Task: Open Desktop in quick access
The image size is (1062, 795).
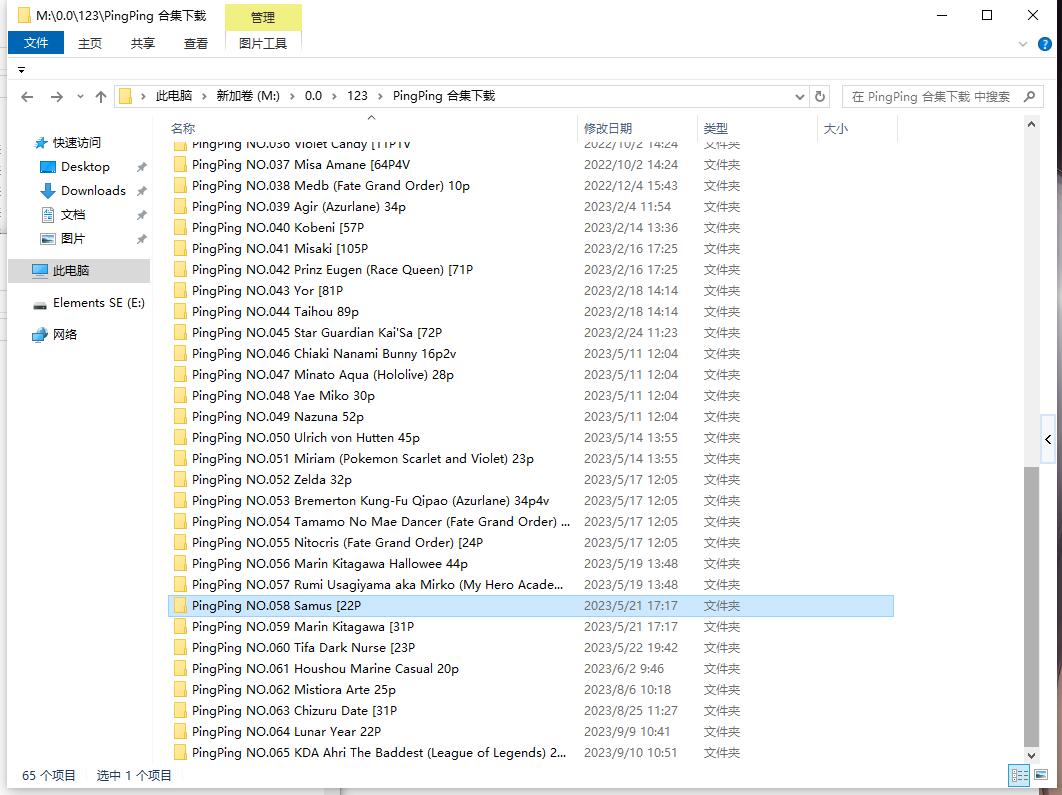Action: (85, 167)
